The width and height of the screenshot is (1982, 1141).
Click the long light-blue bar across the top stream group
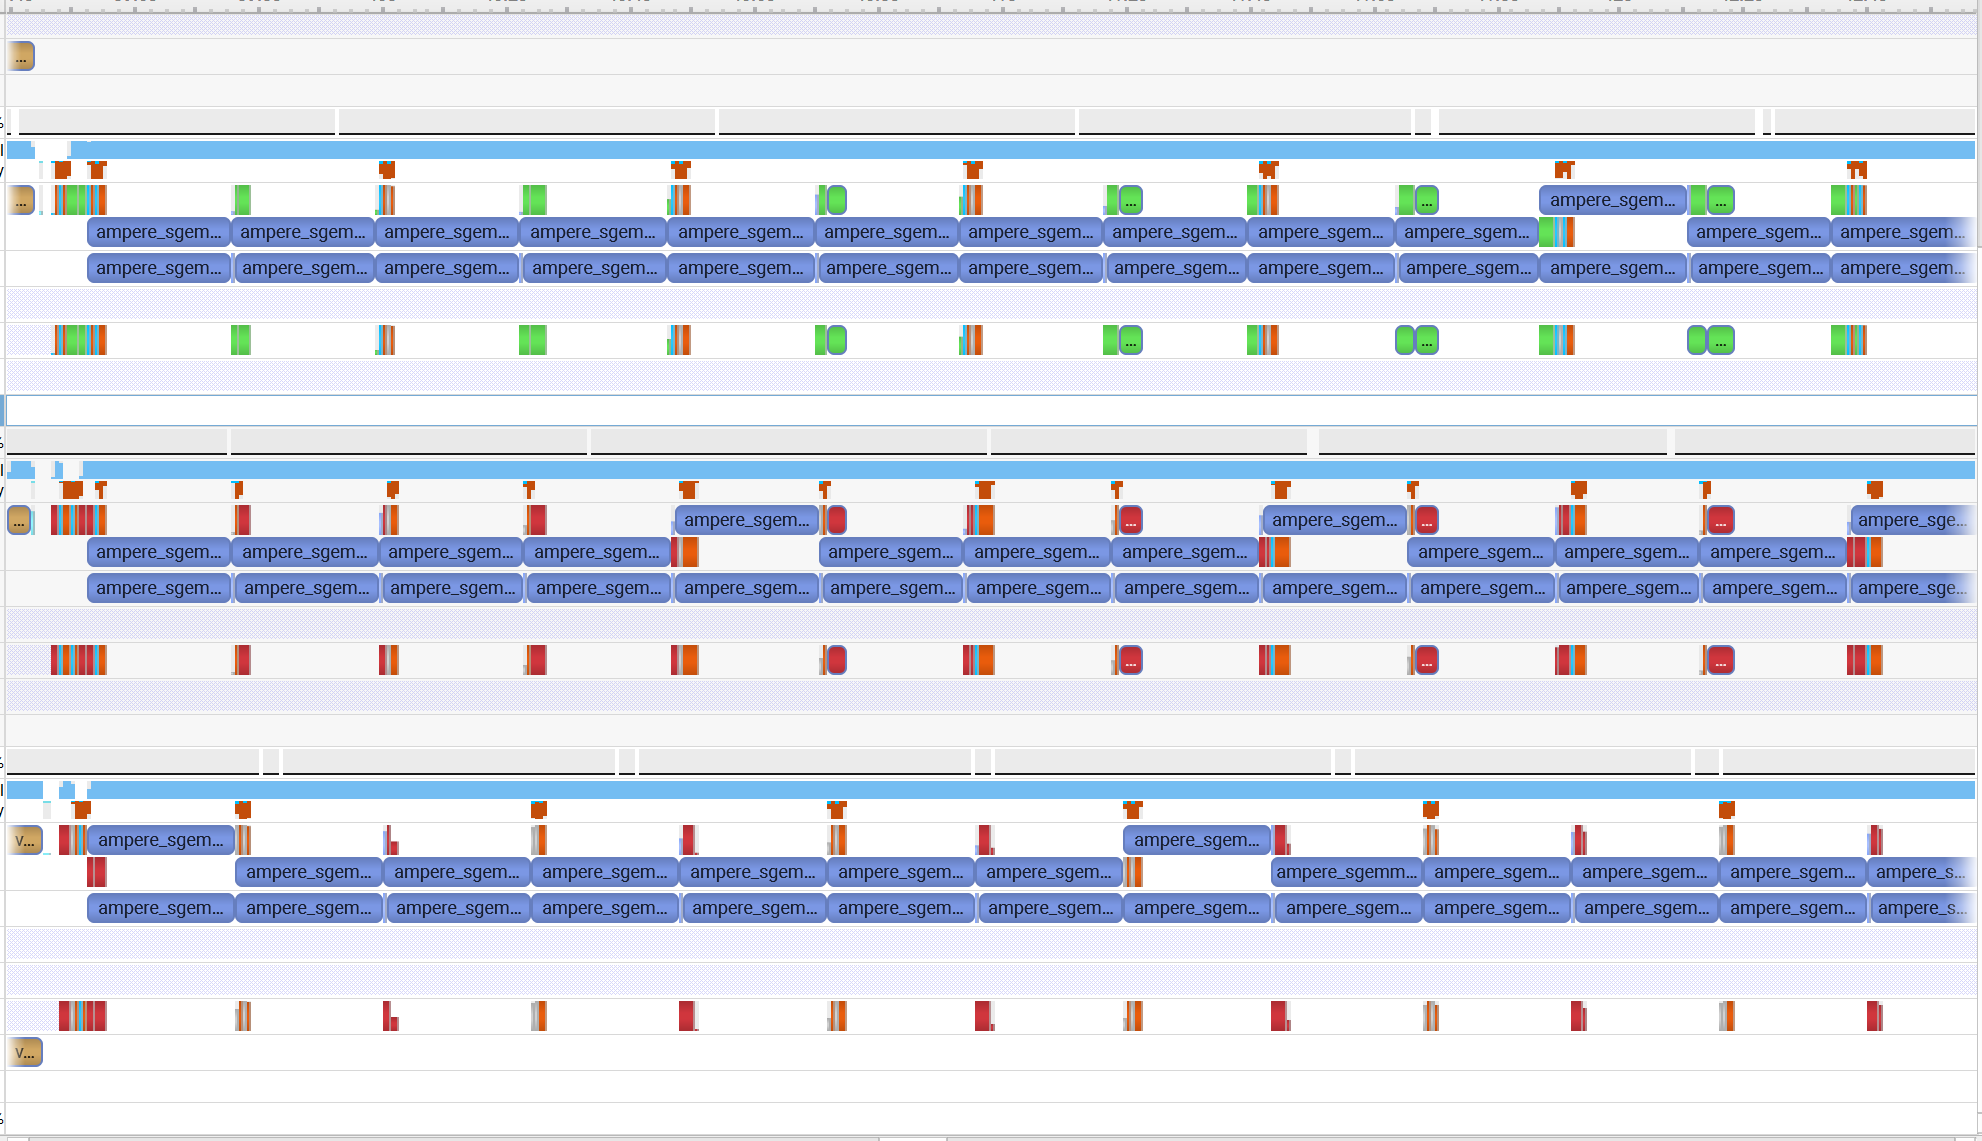[1000, 150]
